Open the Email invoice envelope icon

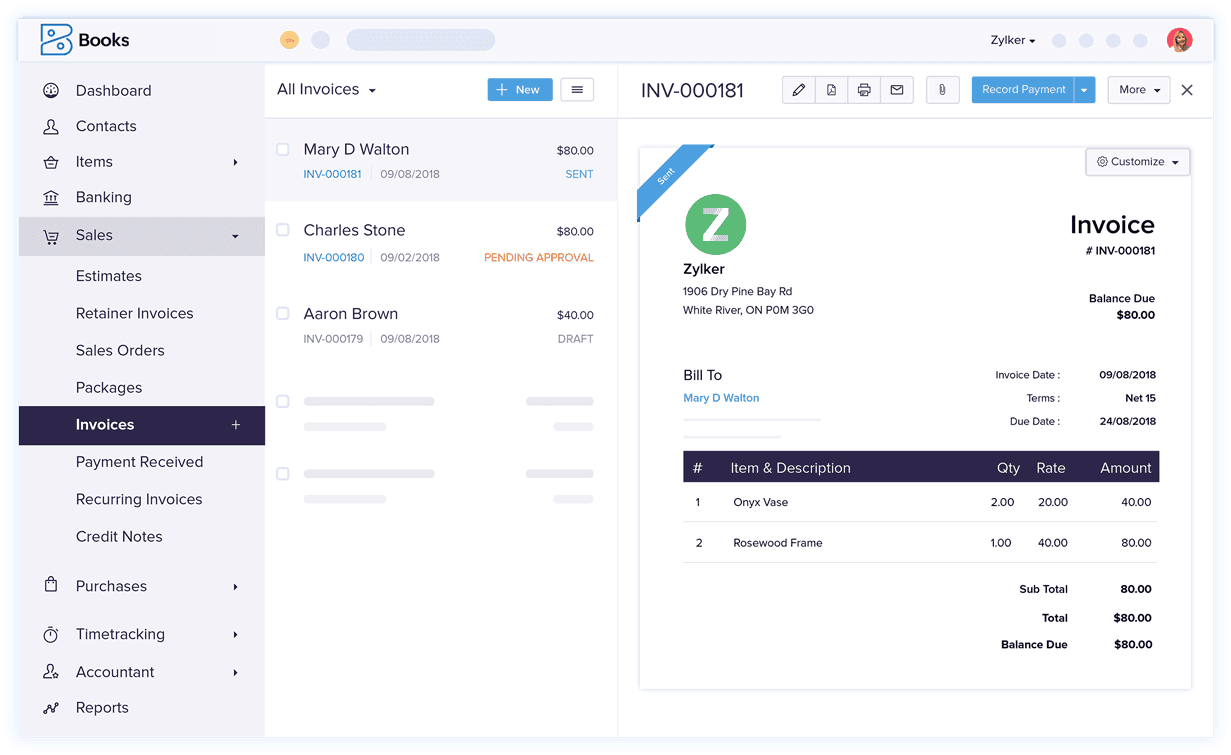(x=897, y=89)
